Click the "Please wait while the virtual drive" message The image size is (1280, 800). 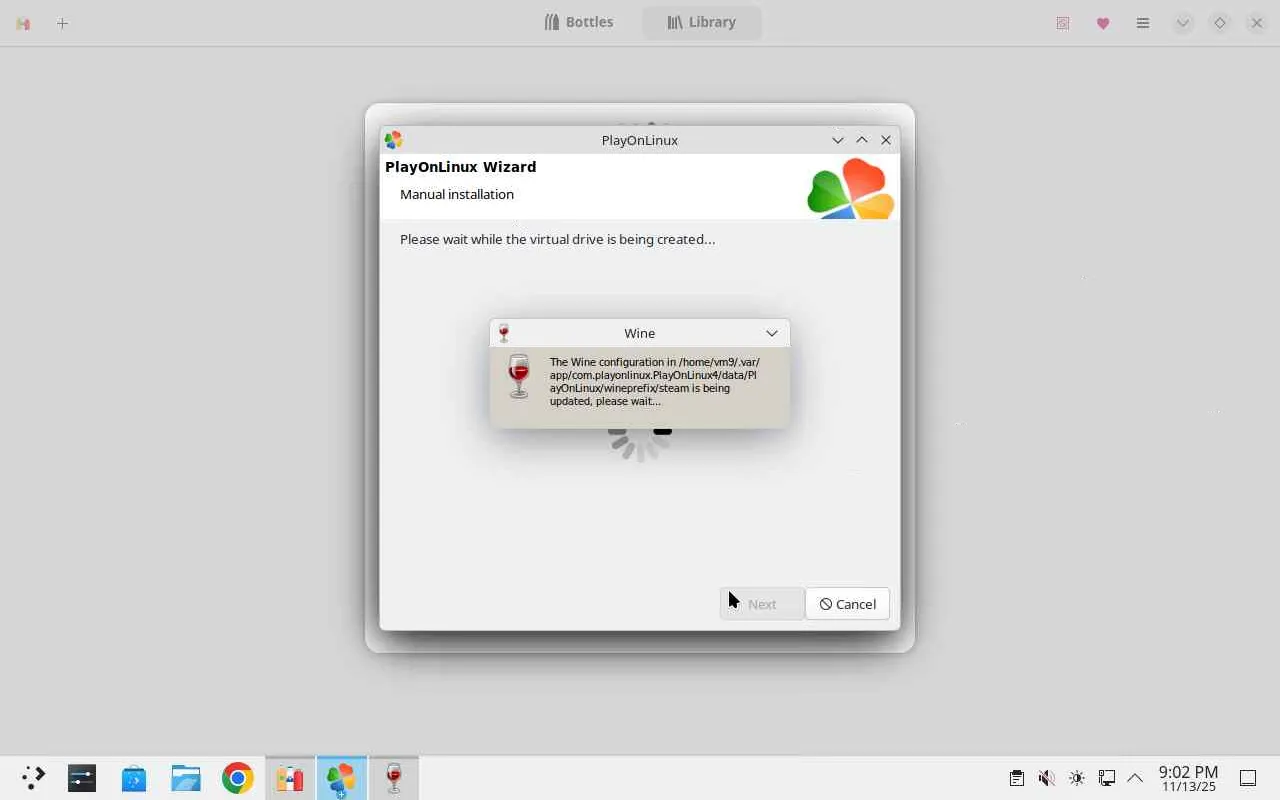(x=558, y=239)
